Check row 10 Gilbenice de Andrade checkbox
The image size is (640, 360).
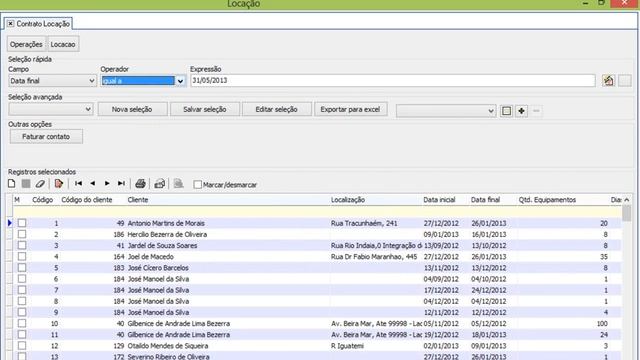coord(22,323)
